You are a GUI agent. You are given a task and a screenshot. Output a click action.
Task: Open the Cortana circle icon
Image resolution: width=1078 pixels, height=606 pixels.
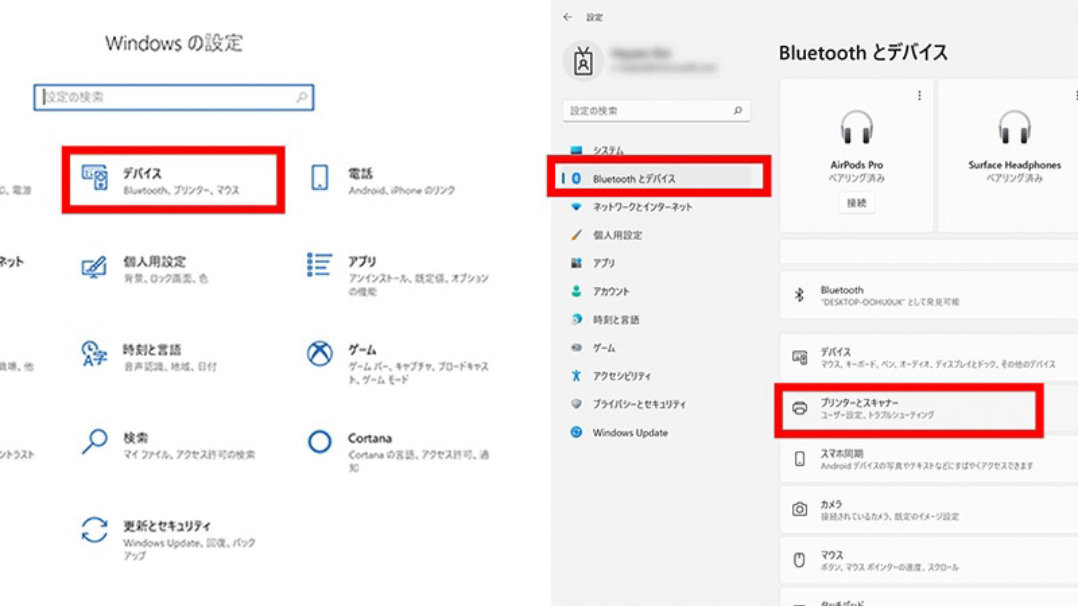pos(320,442)
